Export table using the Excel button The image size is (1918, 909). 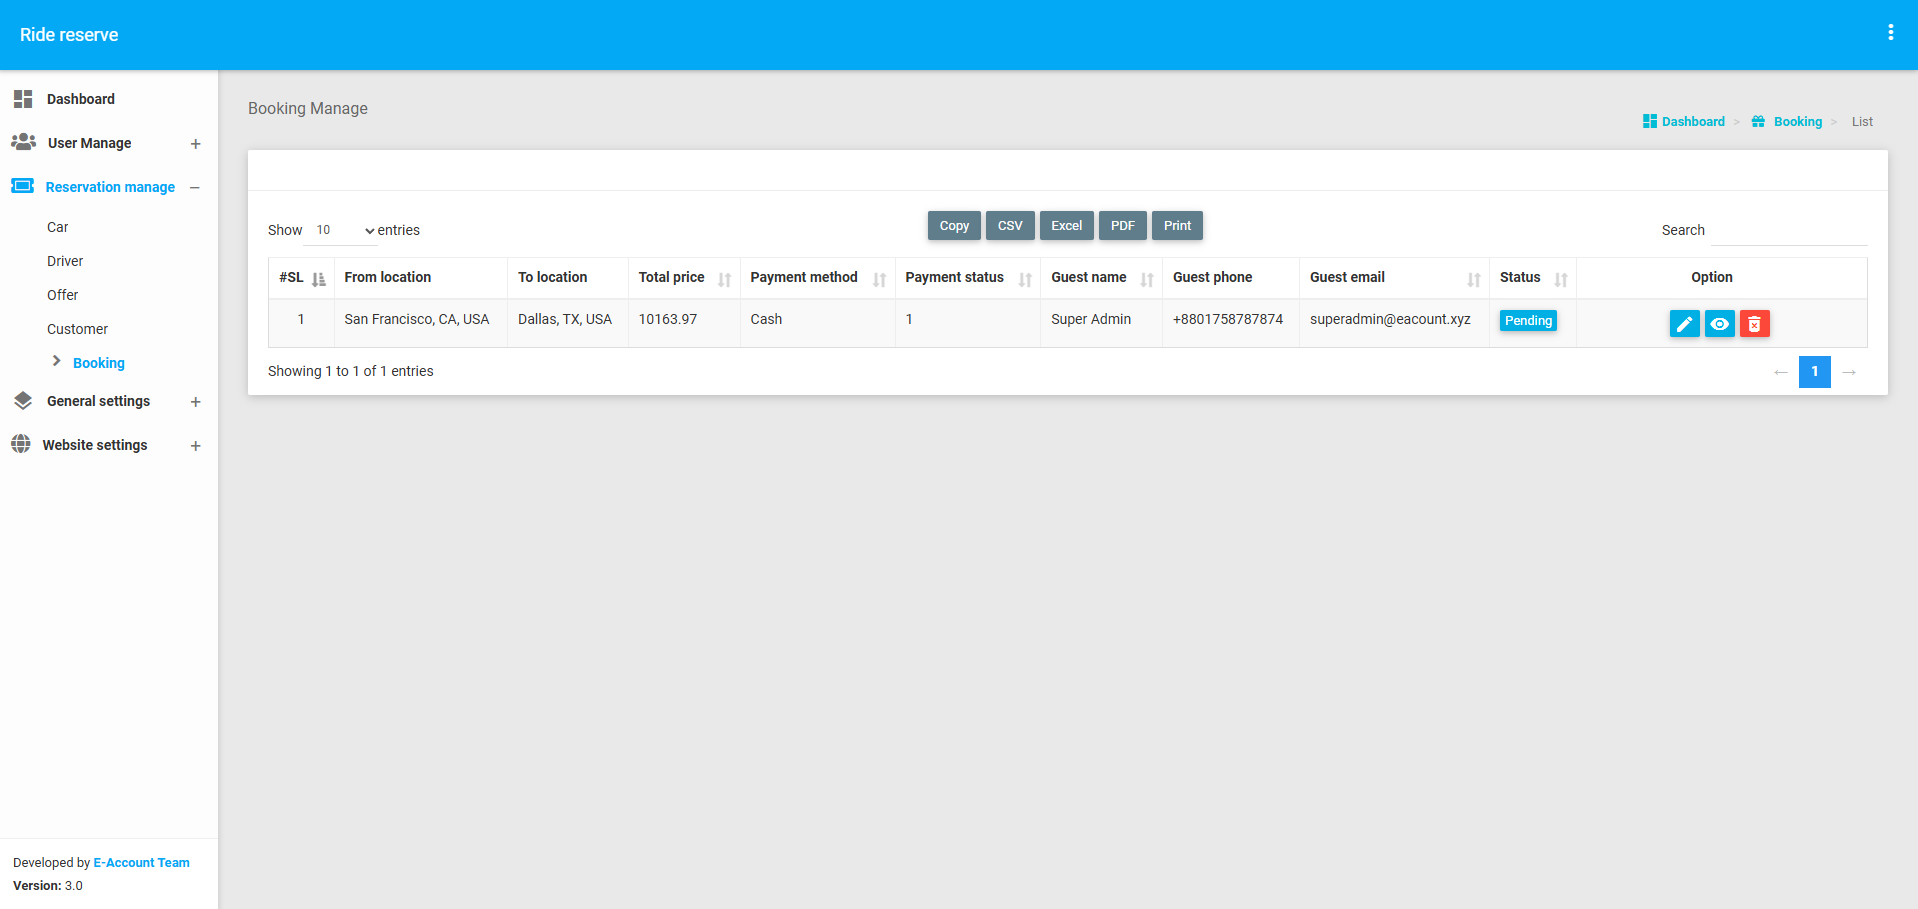pos(1066,226)
